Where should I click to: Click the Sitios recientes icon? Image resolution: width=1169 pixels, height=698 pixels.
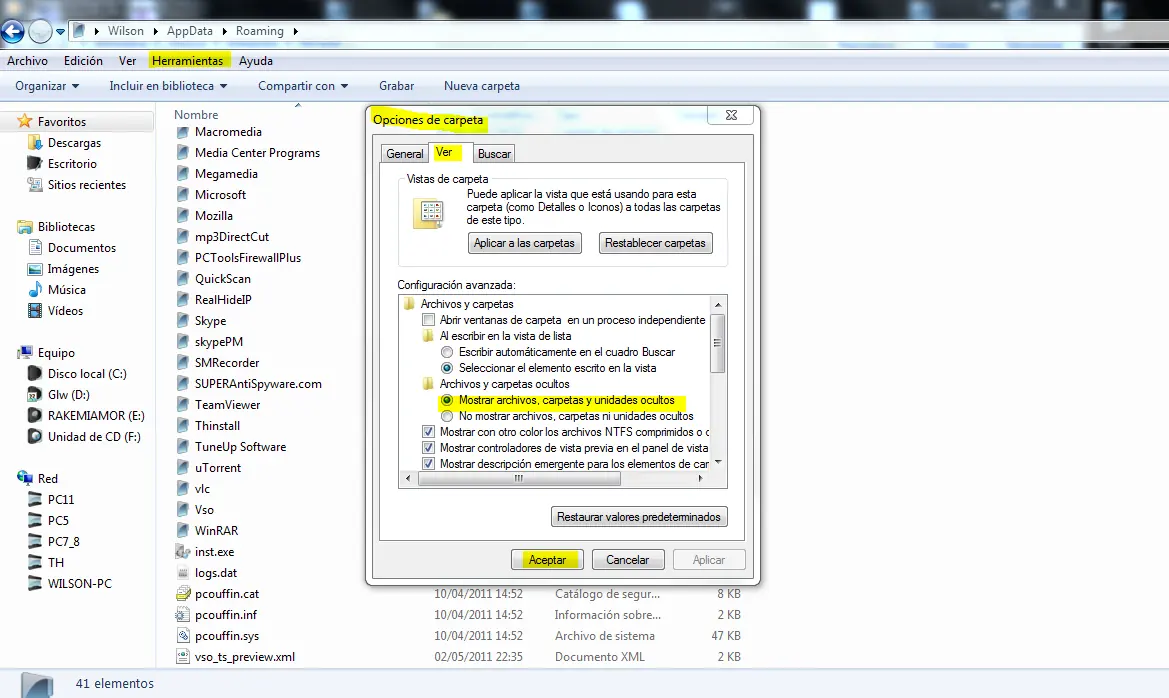click(x=34, y=184)
